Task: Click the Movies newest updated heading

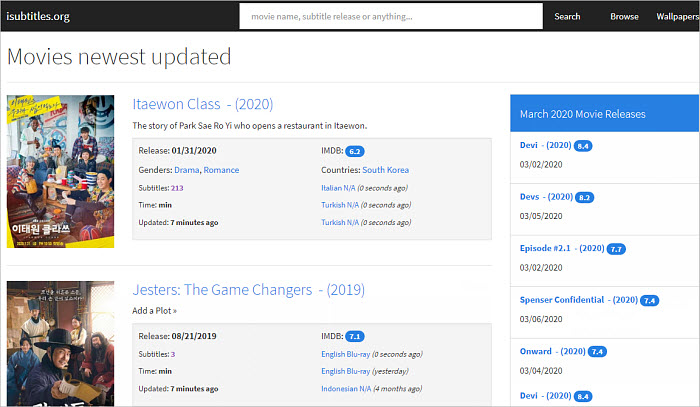Action: (119, 57)
